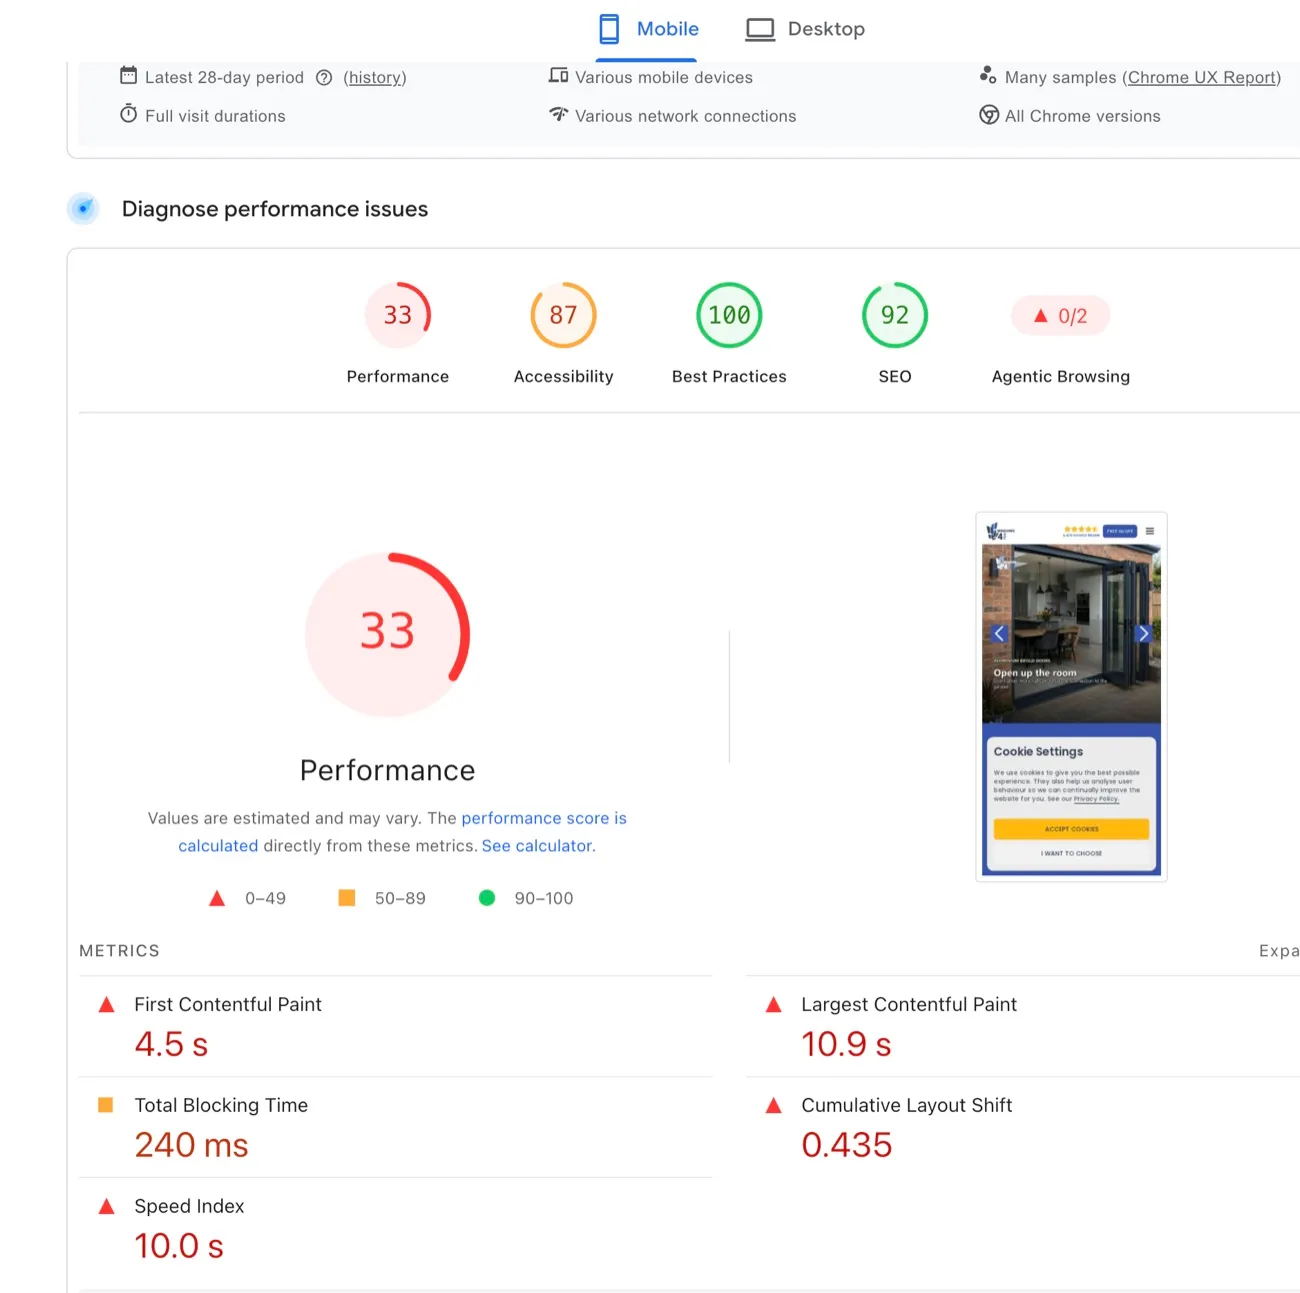This screenshot has height=1293, width=1300.
Task: Click the mobile phone icon
Action: [609, 29]
